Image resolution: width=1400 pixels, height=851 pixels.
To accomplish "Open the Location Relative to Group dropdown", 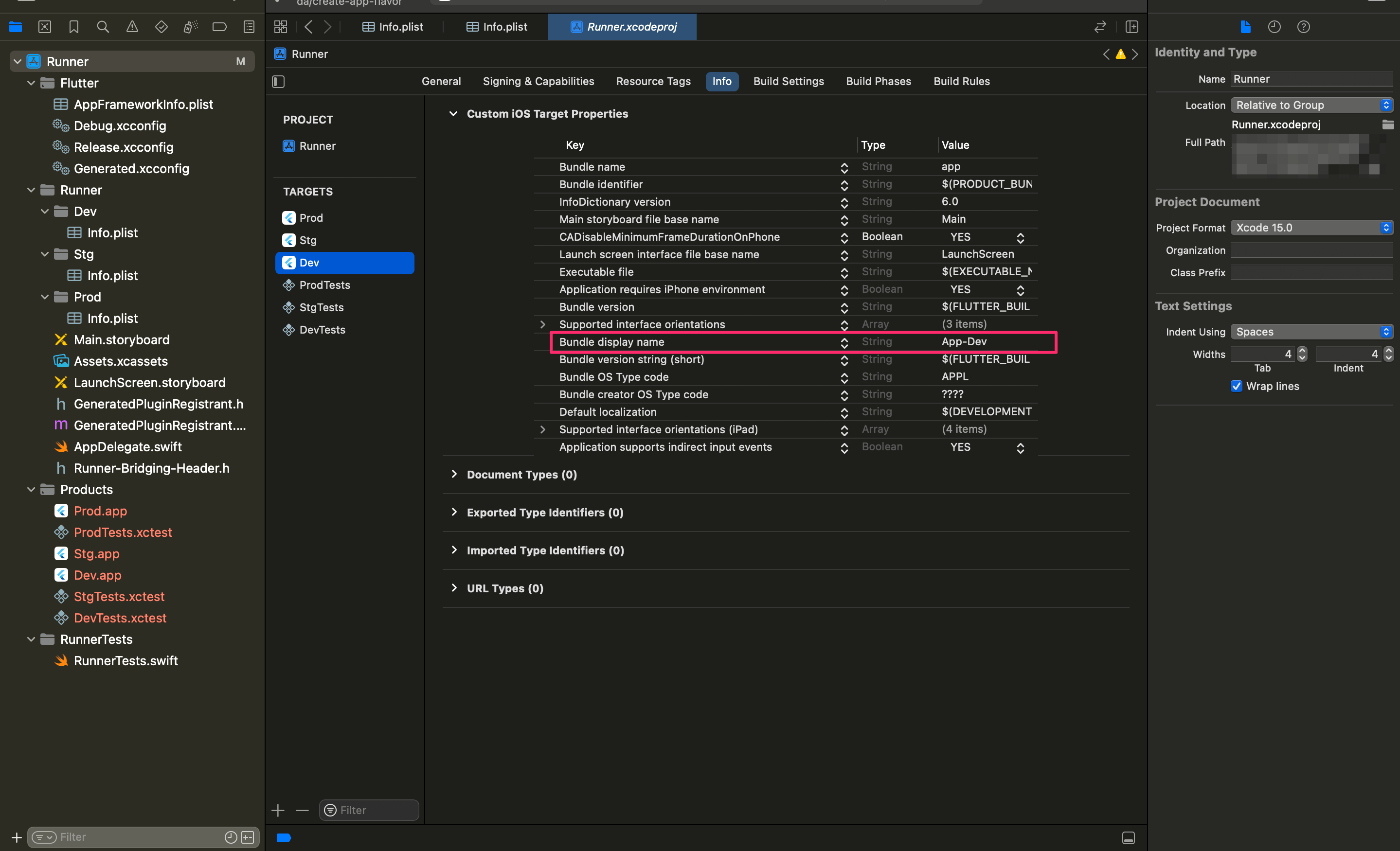I will [1312, 105].
